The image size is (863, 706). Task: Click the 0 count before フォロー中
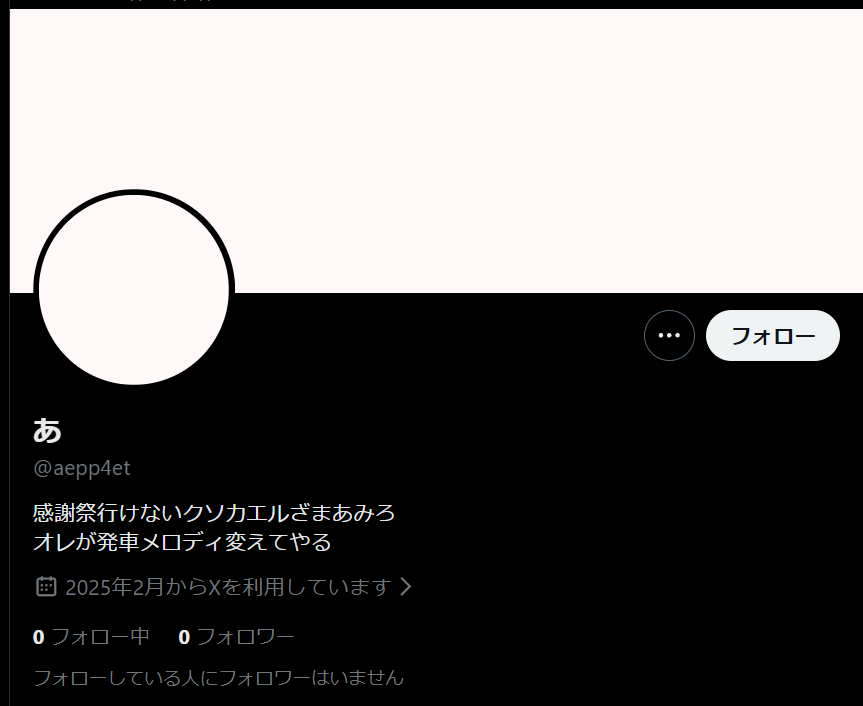[39, 637]
